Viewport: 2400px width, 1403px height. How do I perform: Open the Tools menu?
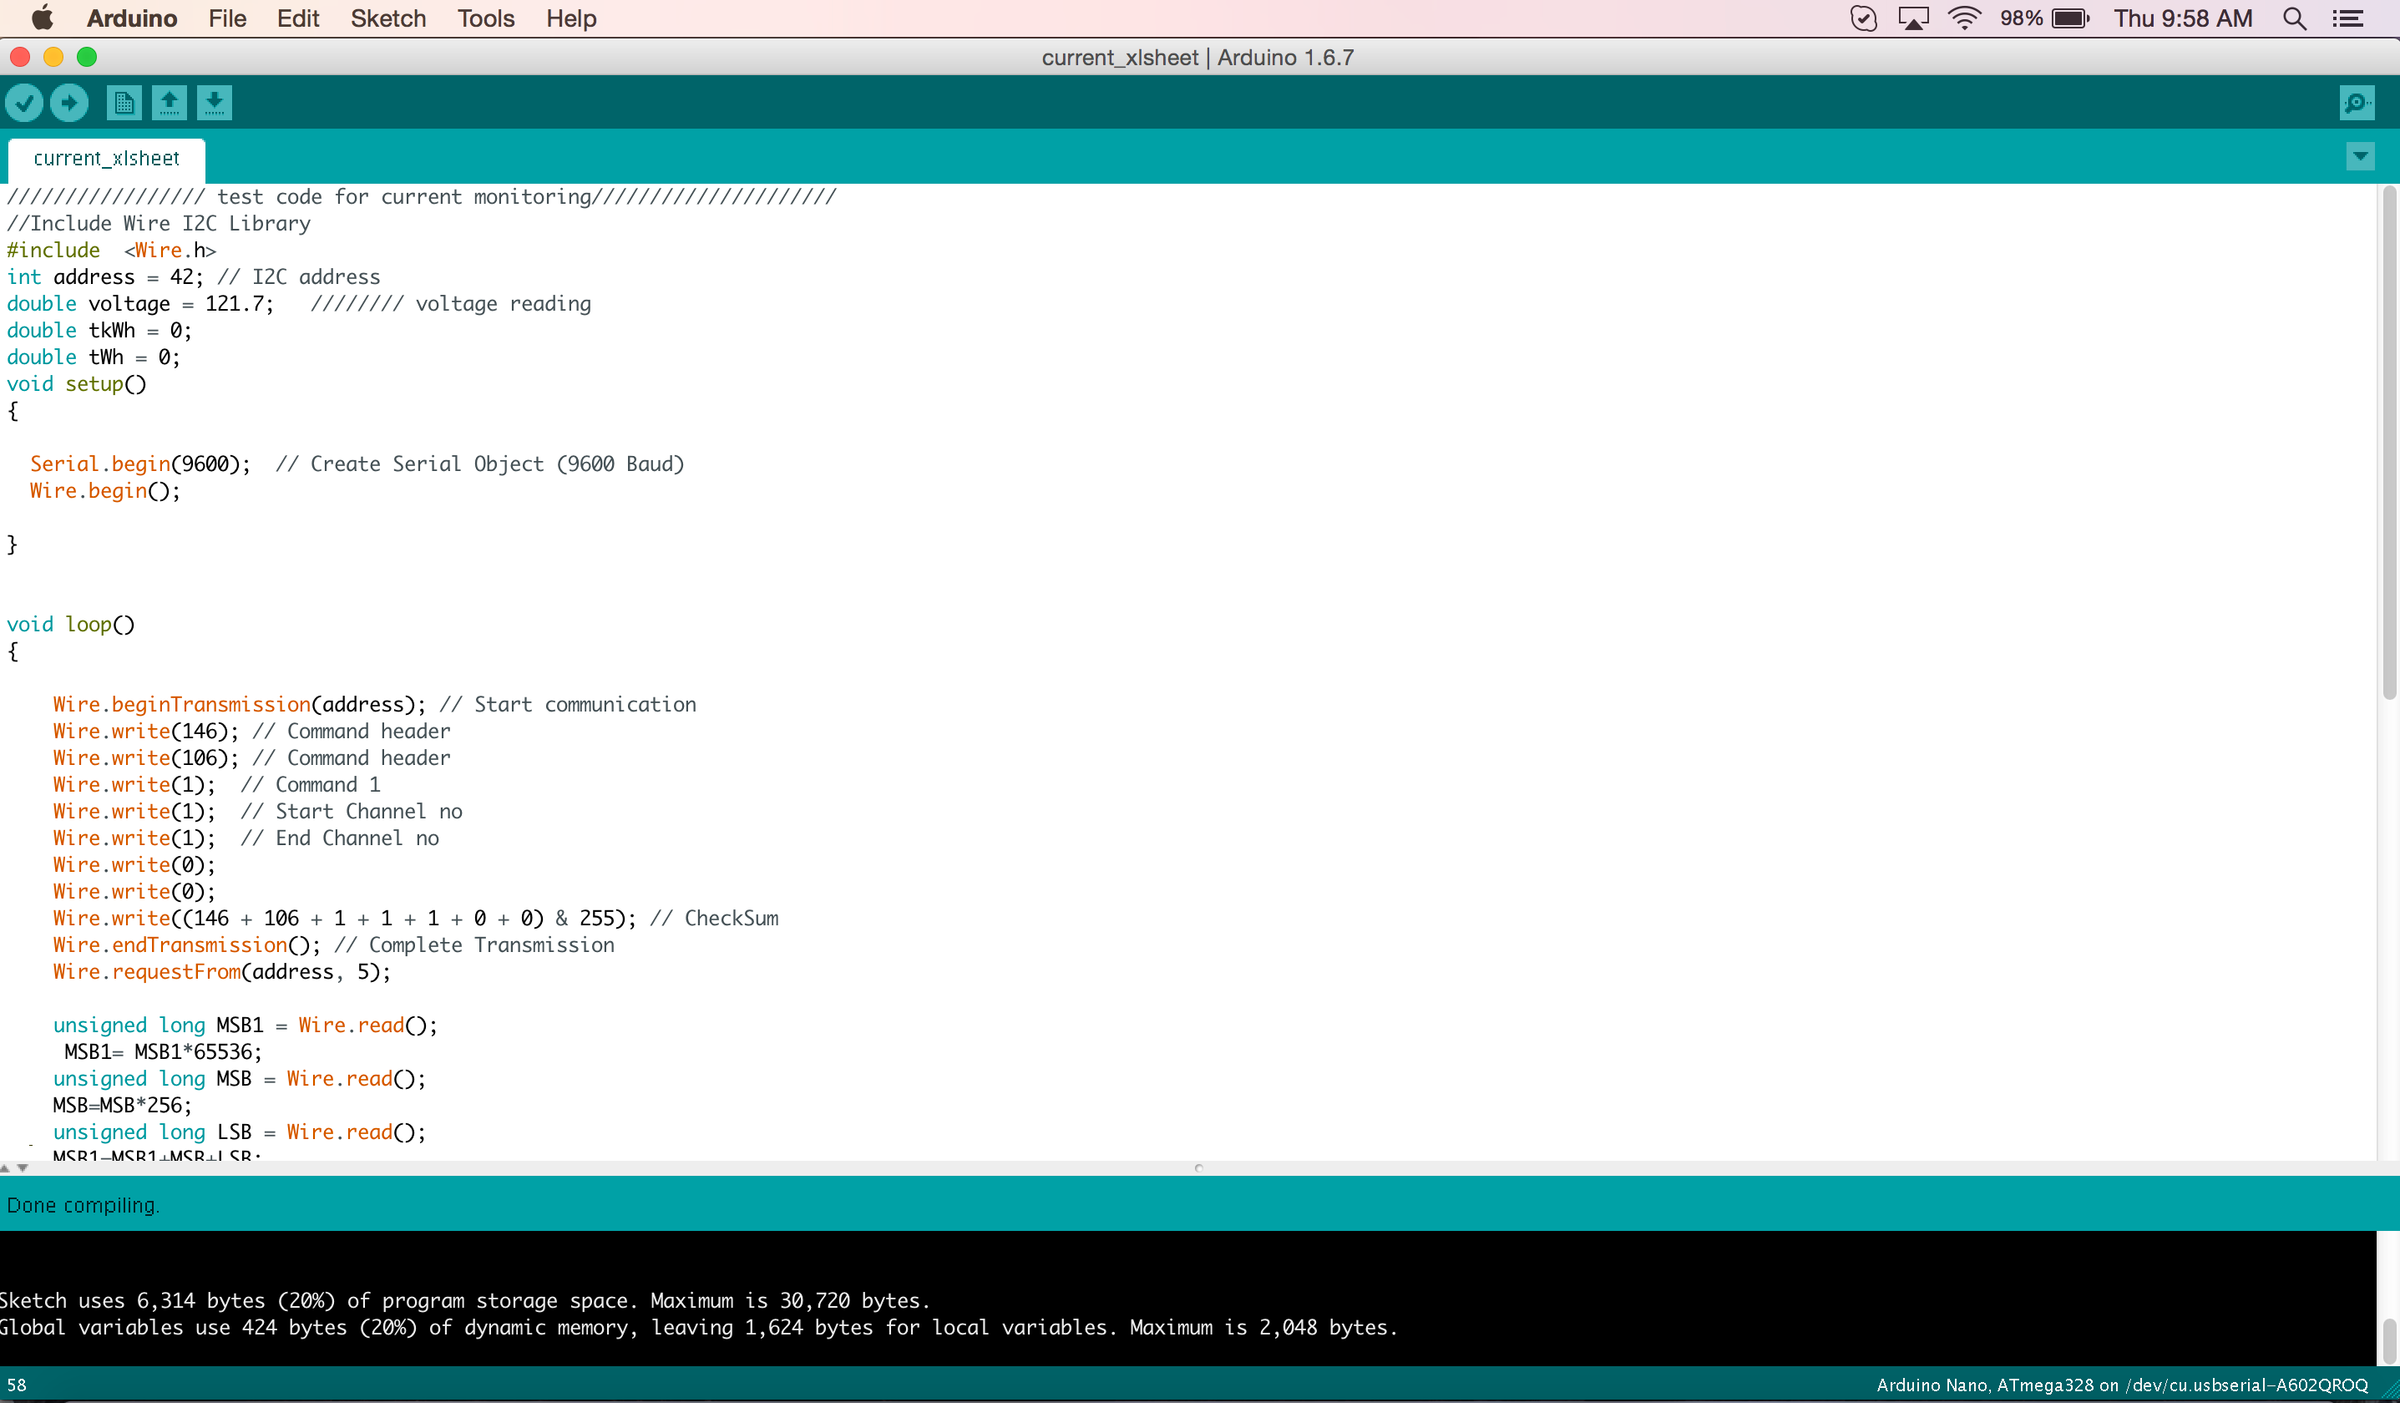(484, 18)
